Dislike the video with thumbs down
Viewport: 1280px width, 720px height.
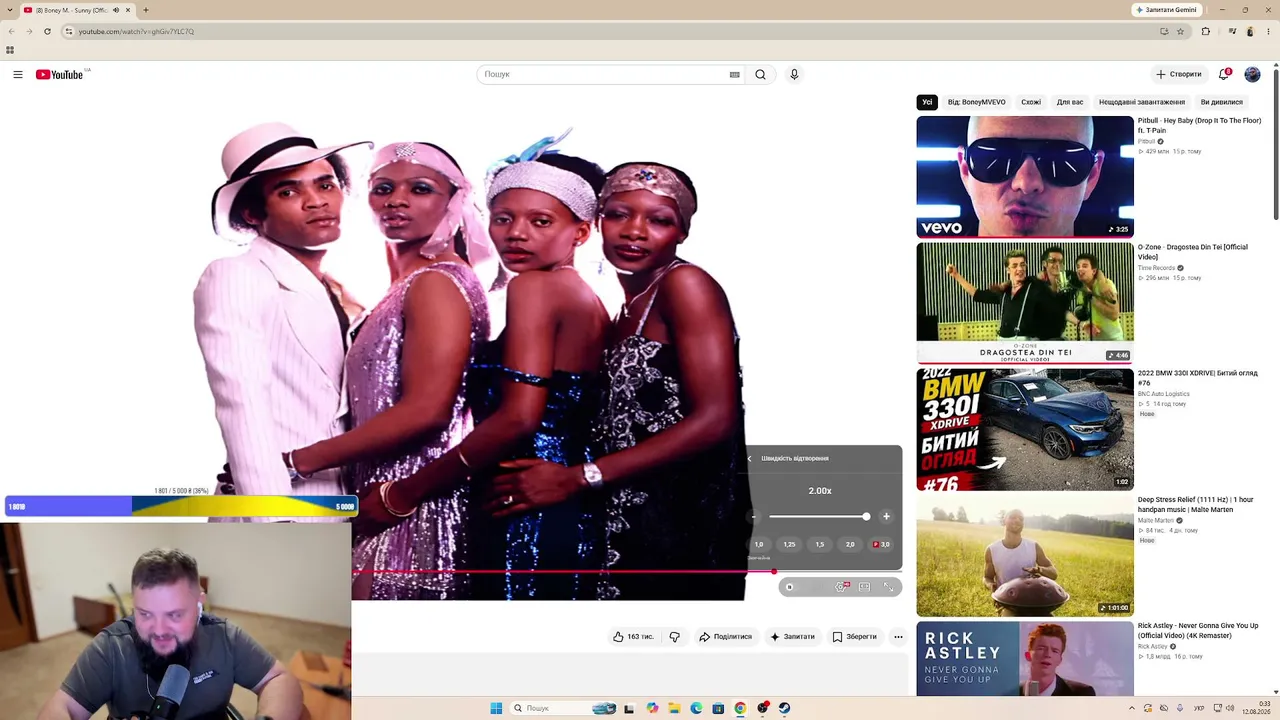675,636
